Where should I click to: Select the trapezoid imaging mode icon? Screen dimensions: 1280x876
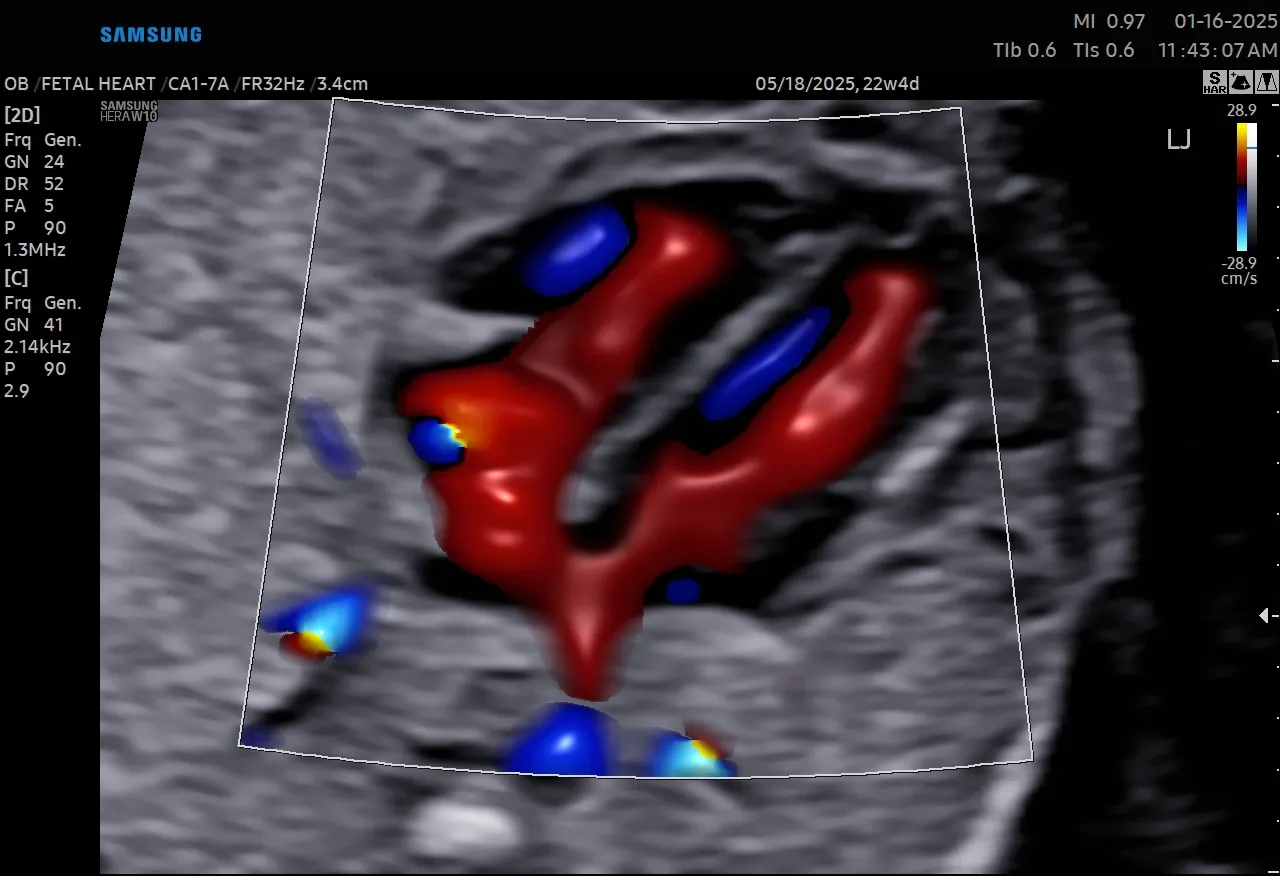pyautogui.click(x=1240, y=82)
